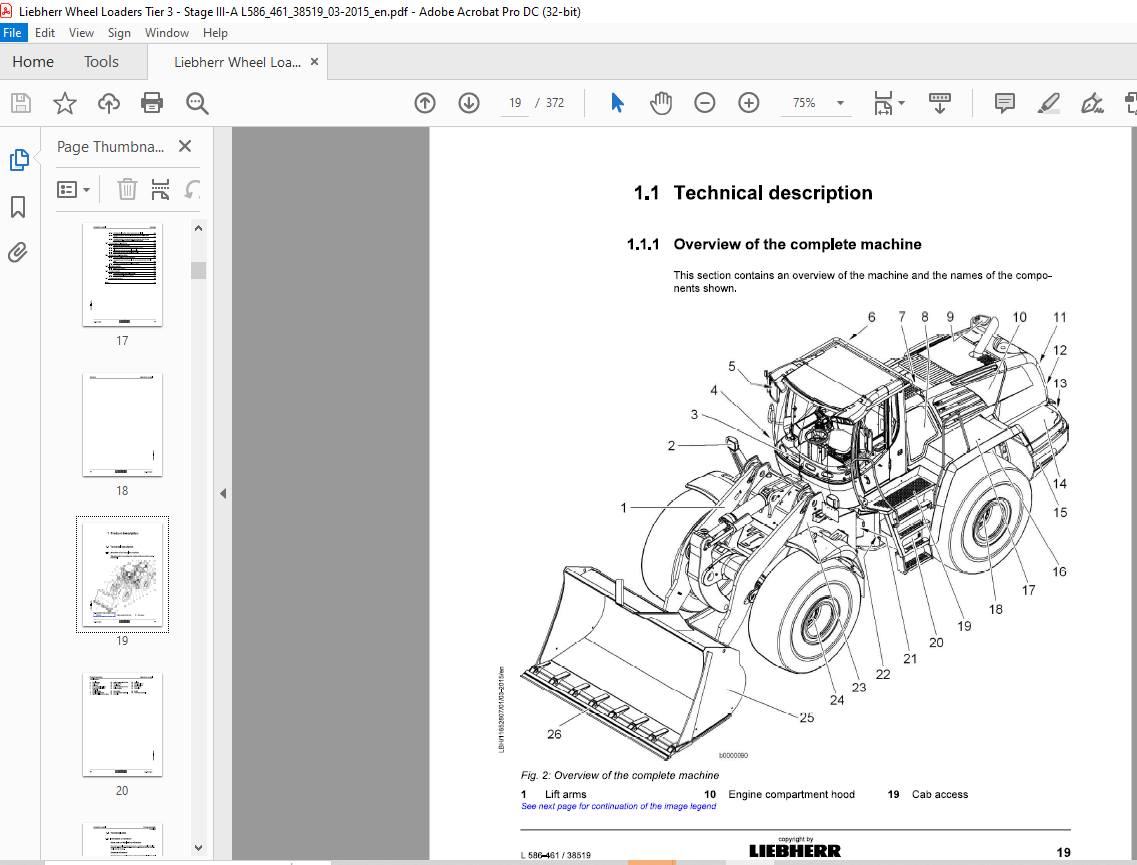Screen dimensions: 1137x865
Task: Open the sign document pen tool
Action: [x=1092, y=103]
